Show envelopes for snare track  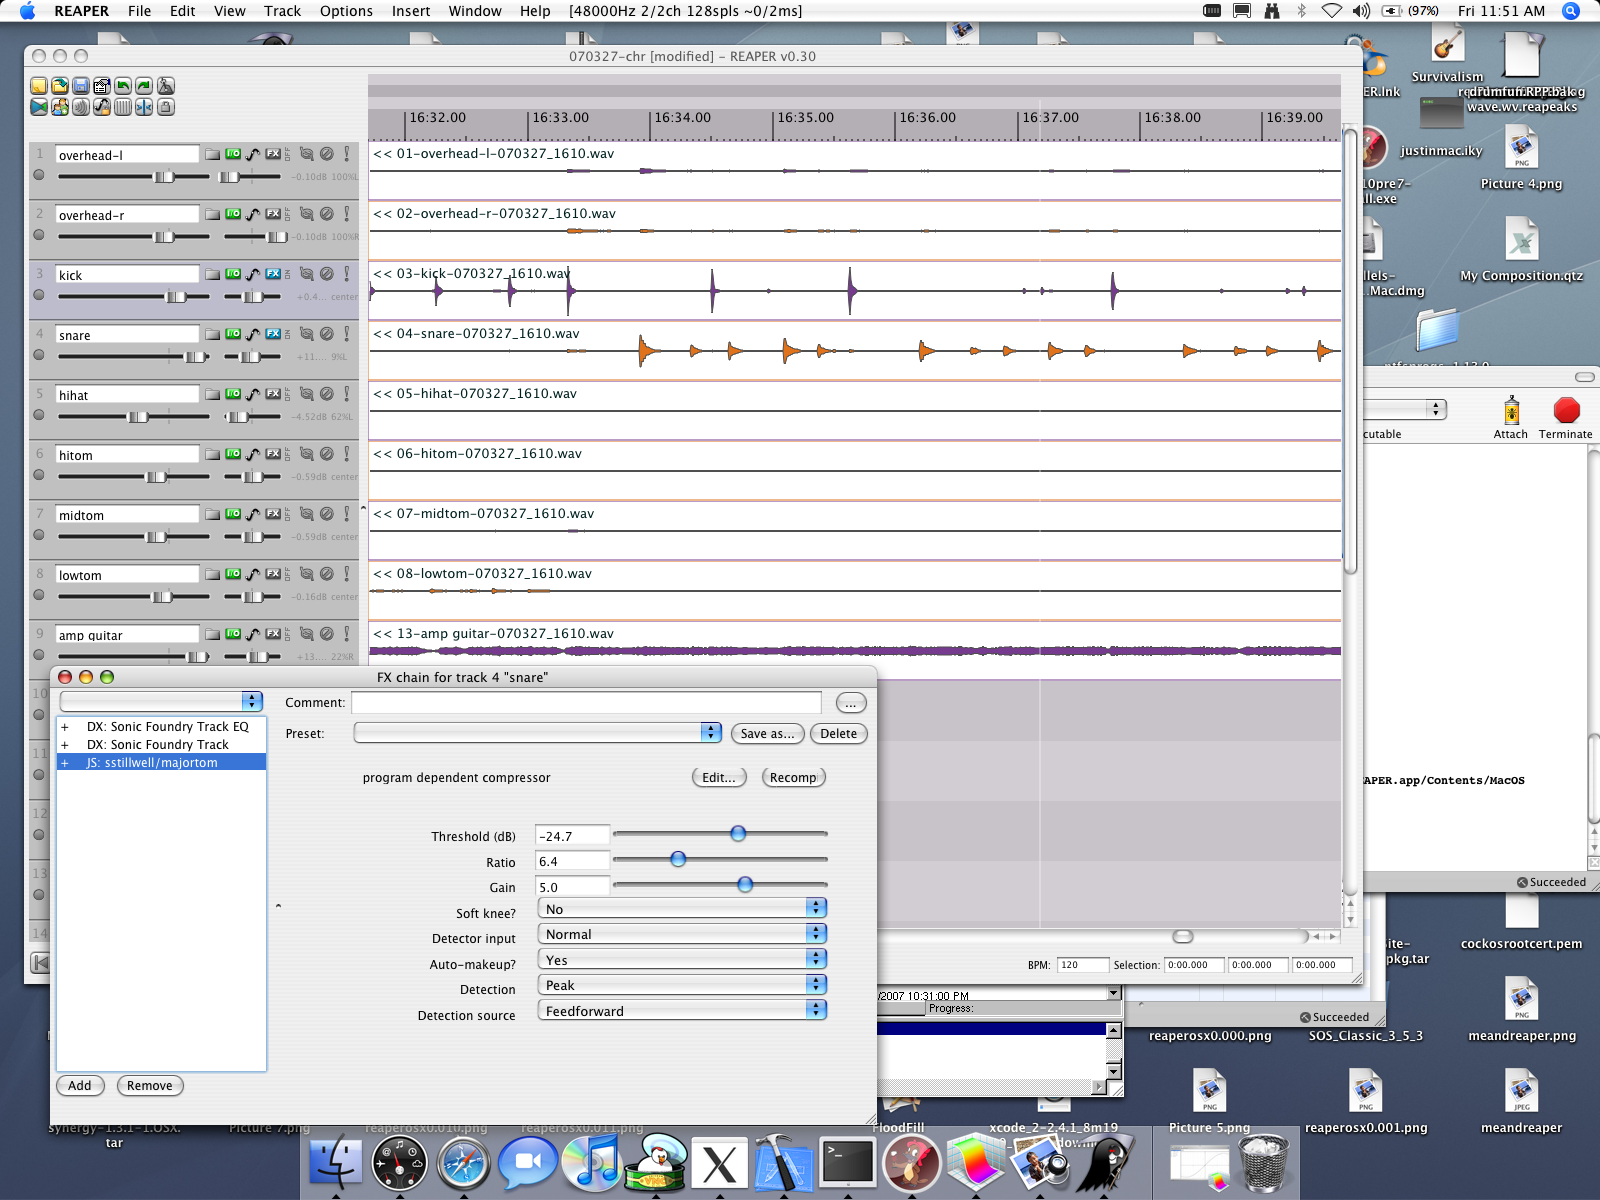pos(253,334)
